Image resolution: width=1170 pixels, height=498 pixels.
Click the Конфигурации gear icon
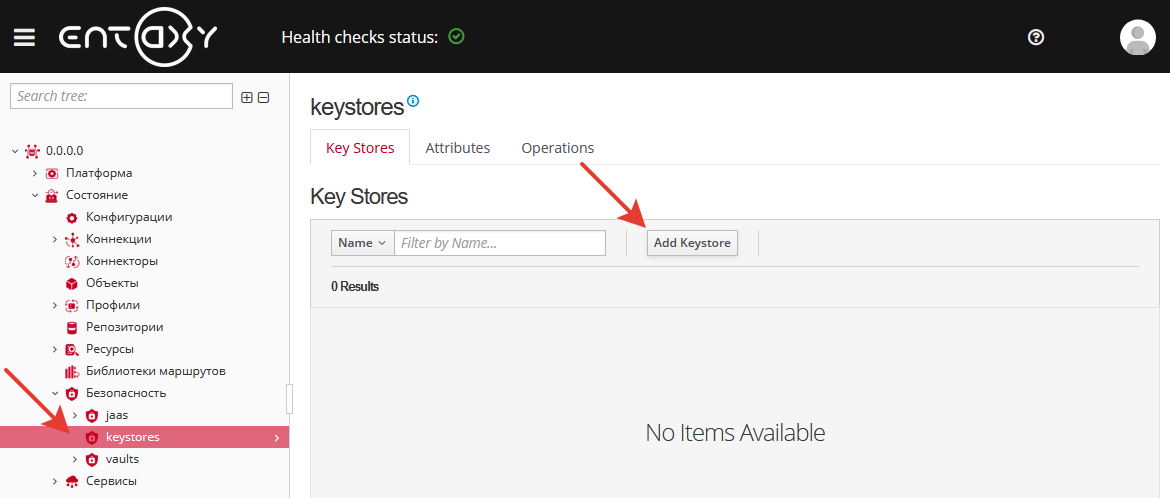(72, 218)
